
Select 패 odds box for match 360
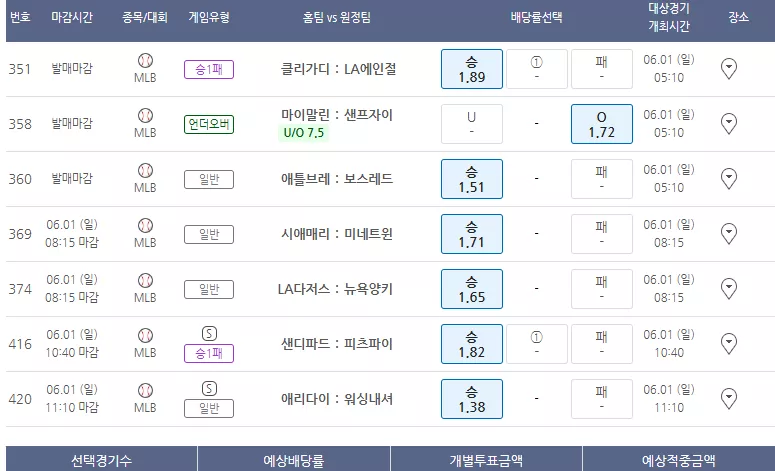[602, 179]
